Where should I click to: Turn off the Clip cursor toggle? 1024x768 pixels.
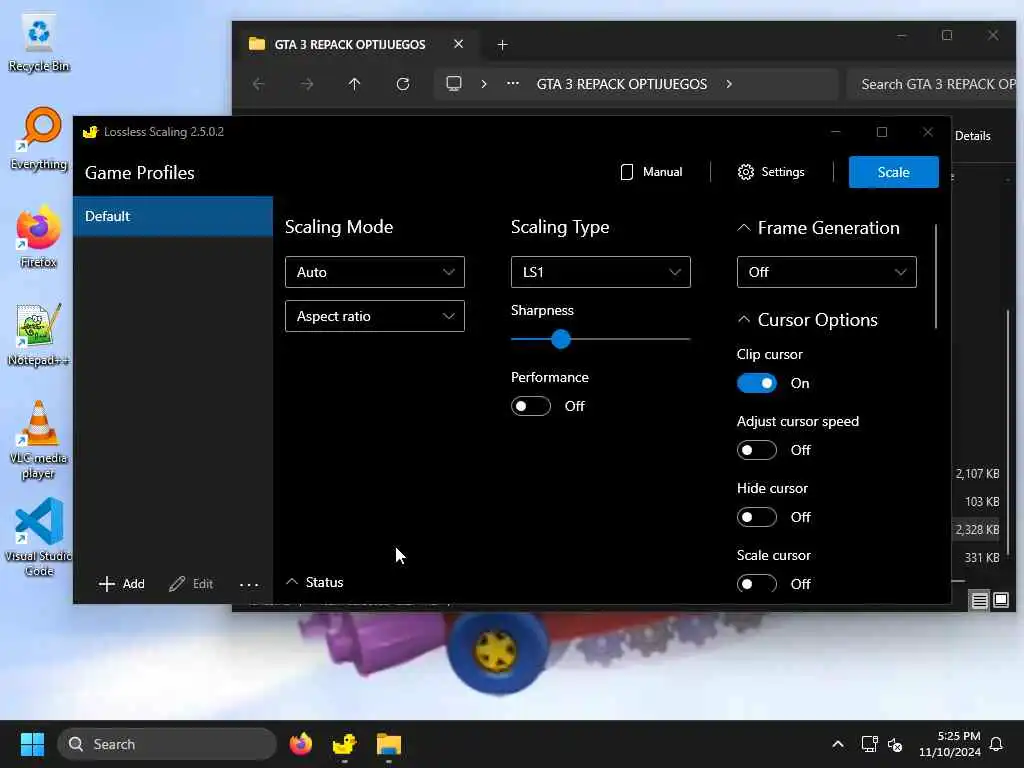click(757, 383)
